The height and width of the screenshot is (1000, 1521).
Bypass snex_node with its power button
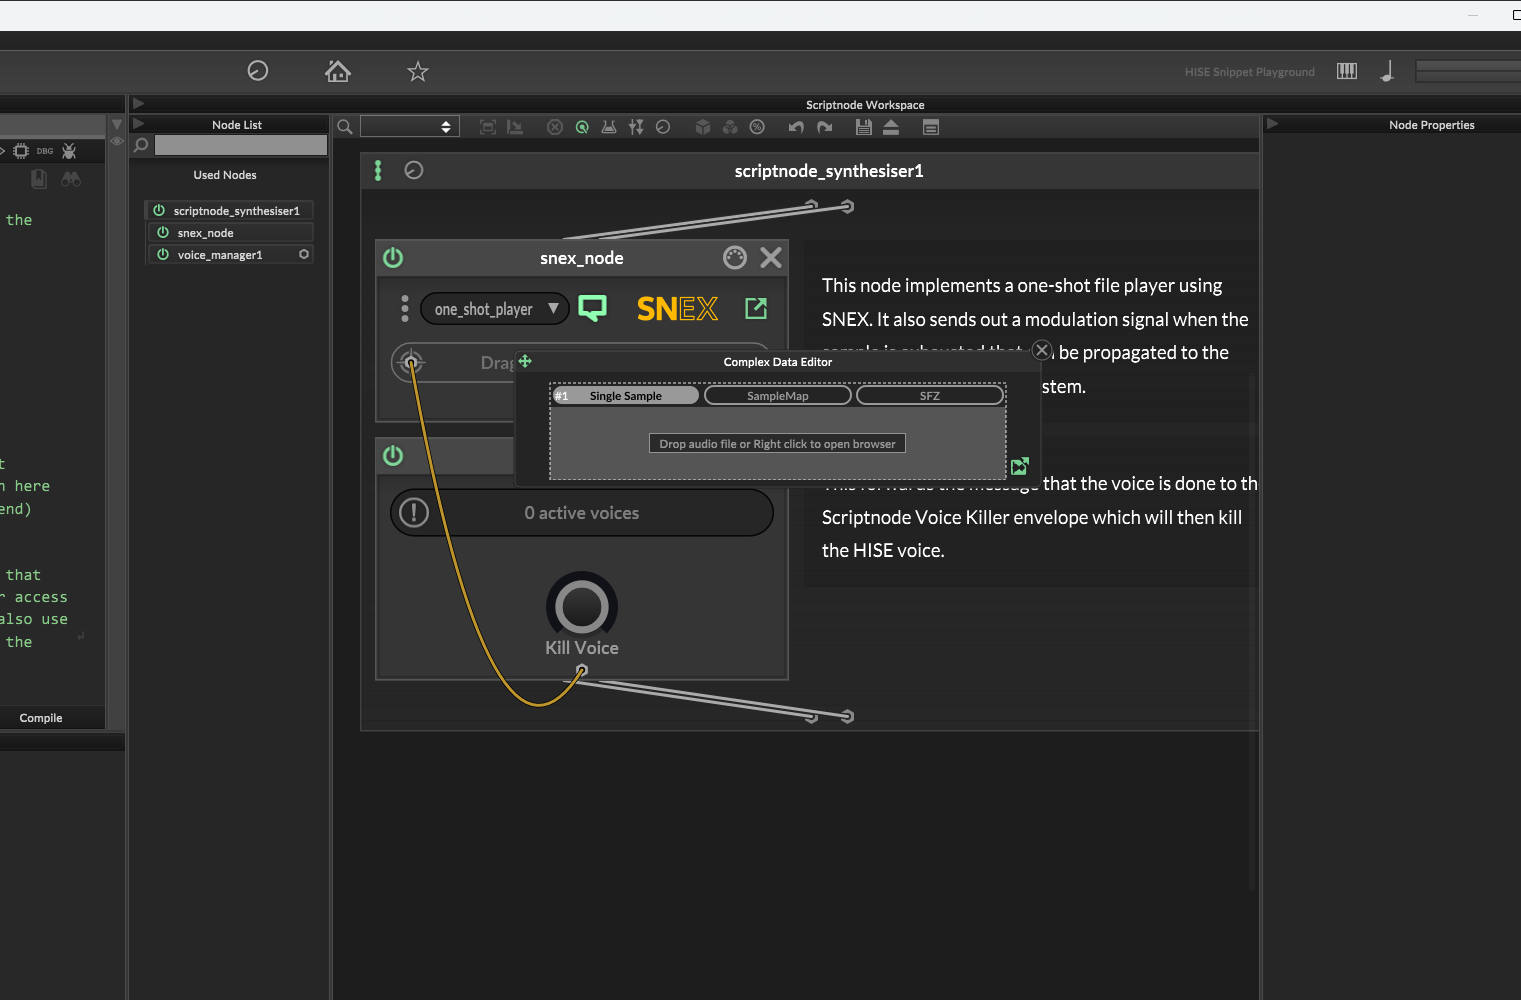pyautogui.click(x=393, y=258)
